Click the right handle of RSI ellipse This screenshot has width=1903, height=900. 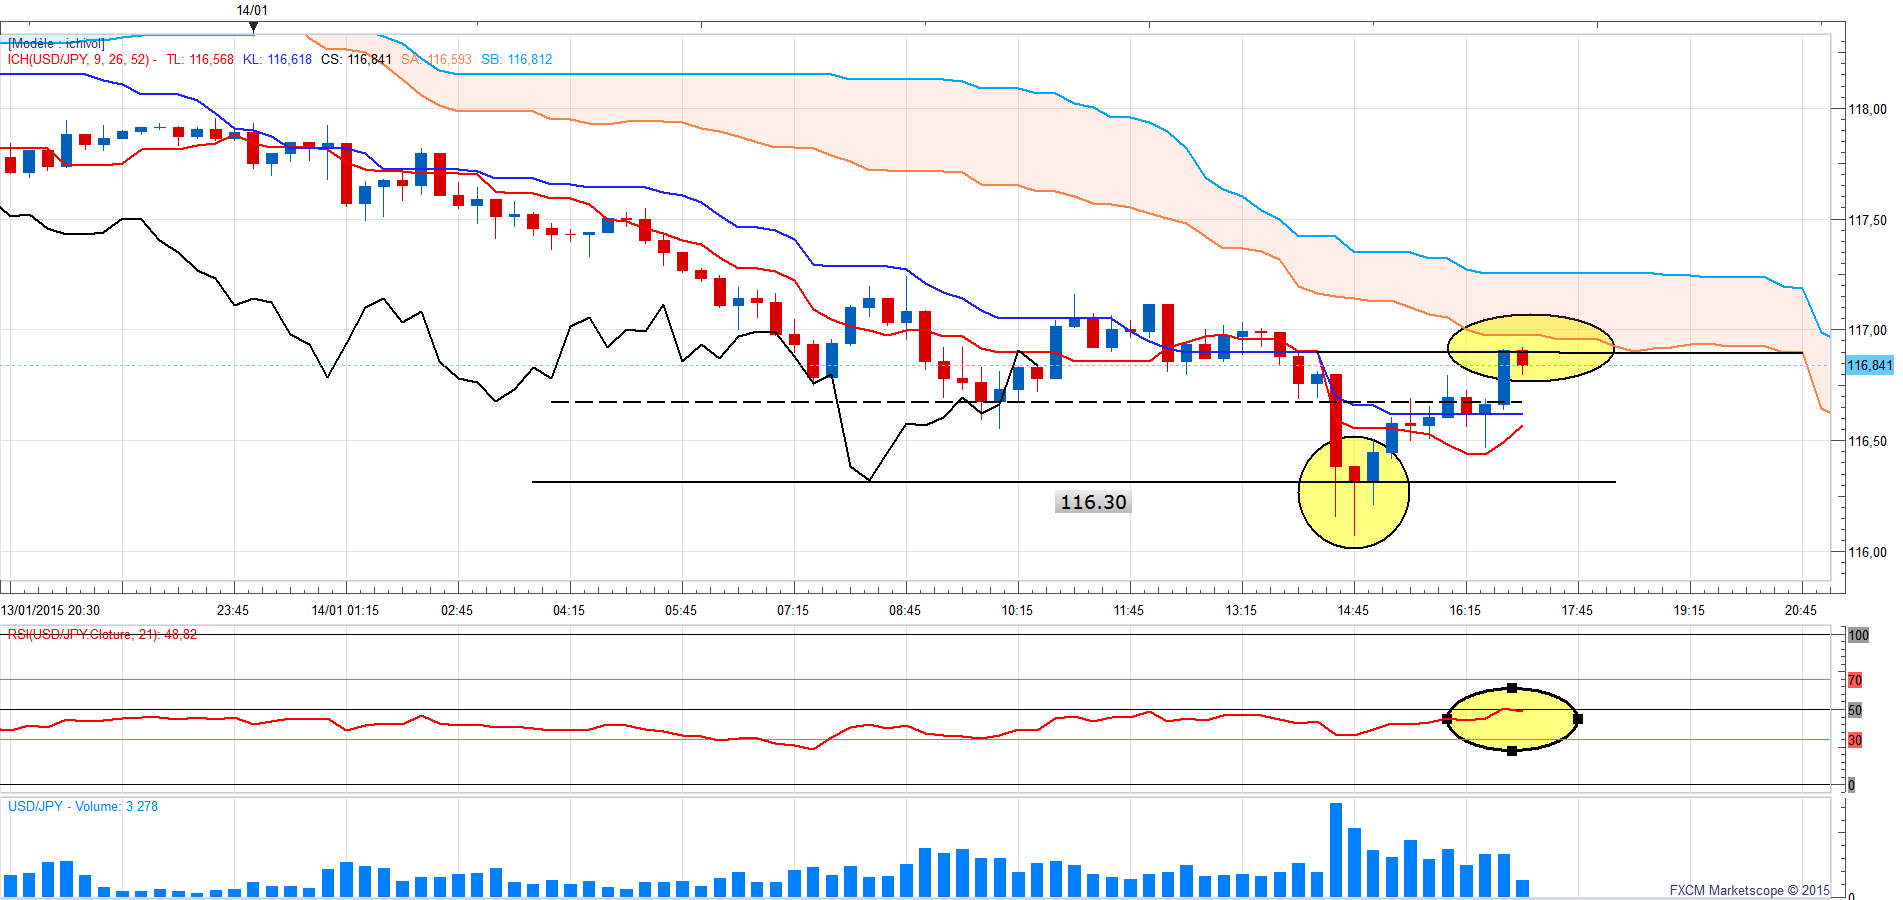1578,719
